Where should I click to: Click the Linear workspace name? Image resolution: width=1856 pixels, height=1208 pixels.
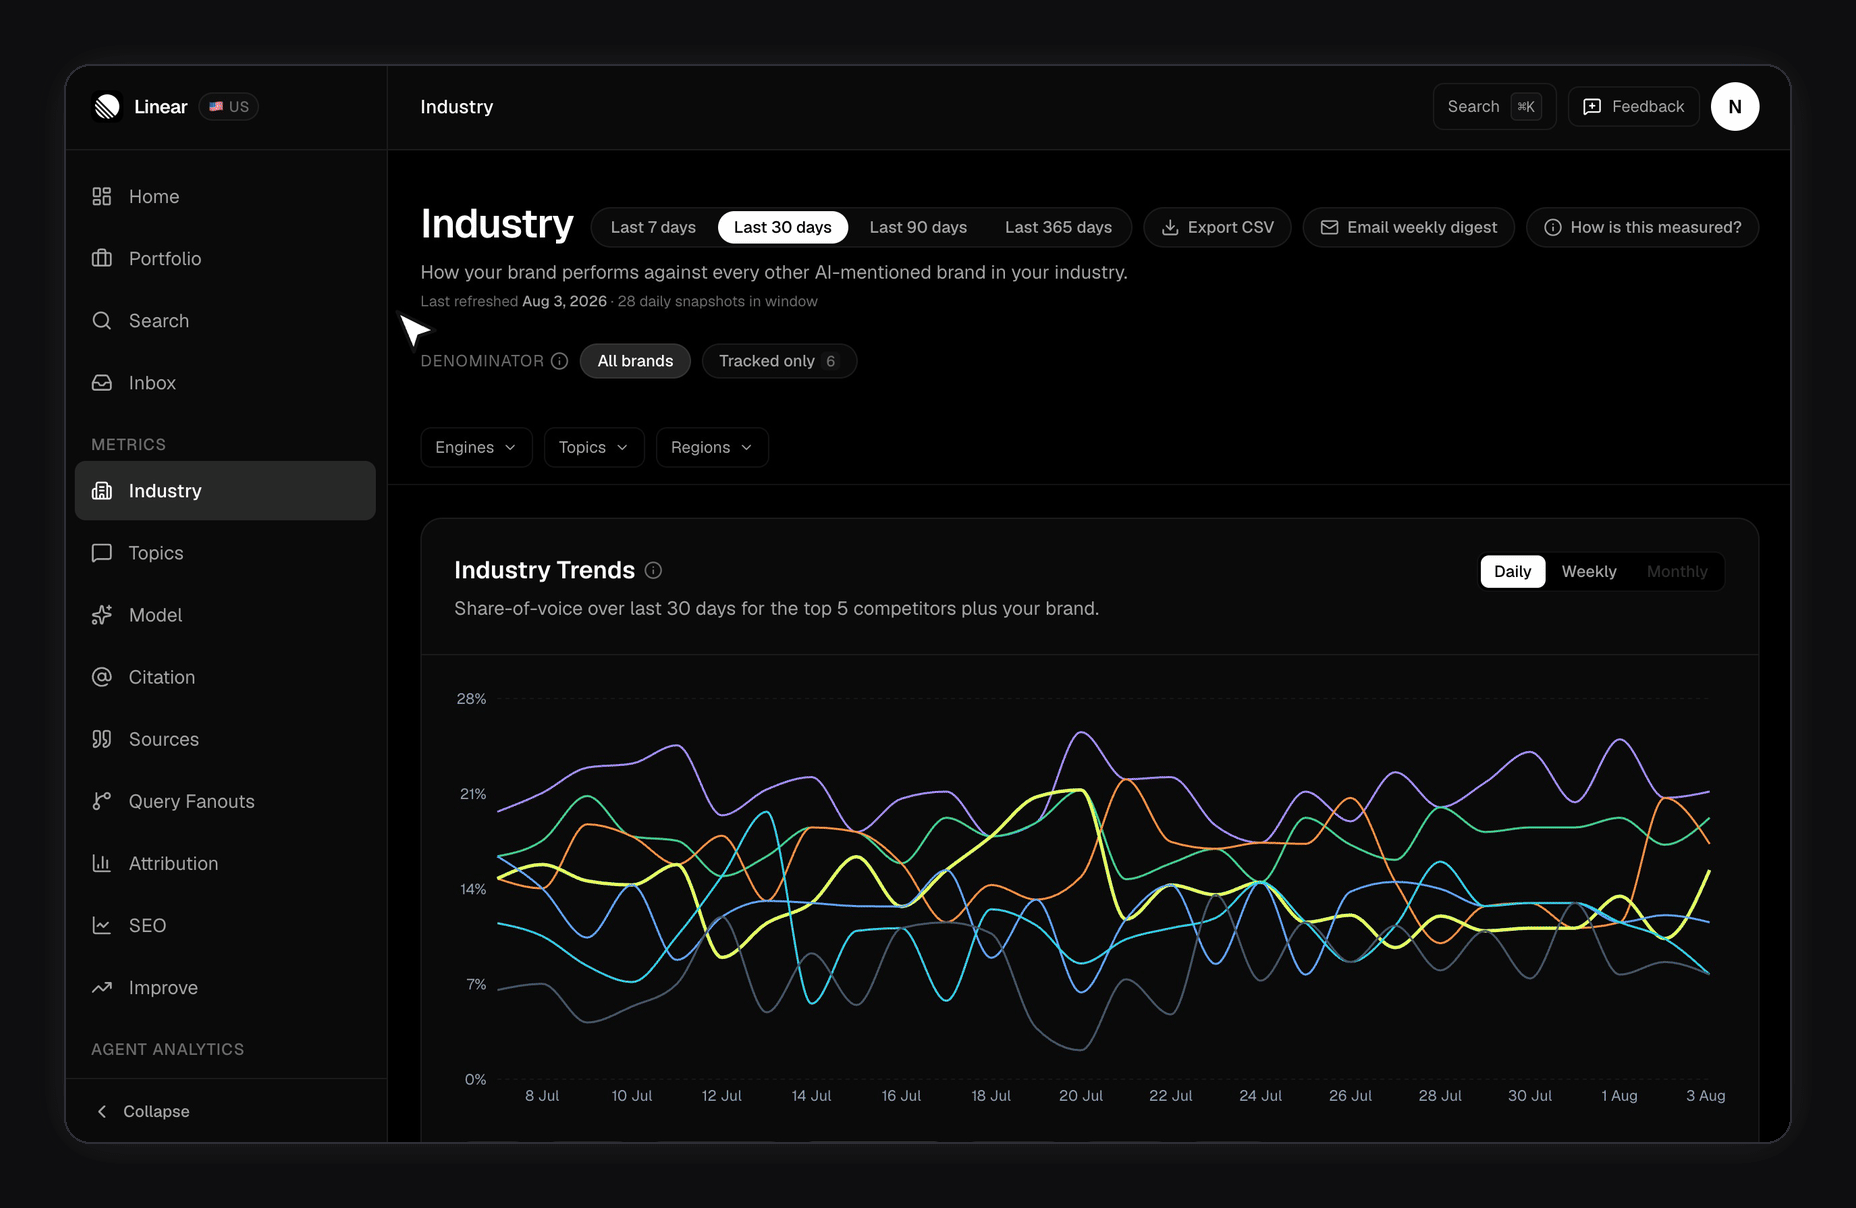[x=161, y=107]
